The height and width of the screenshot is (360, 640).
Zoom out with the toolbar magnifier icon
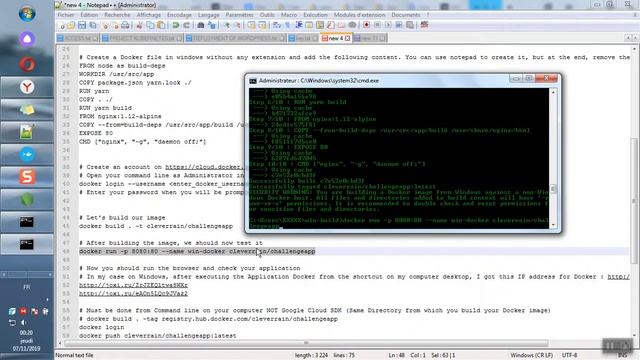pos(238,25)
